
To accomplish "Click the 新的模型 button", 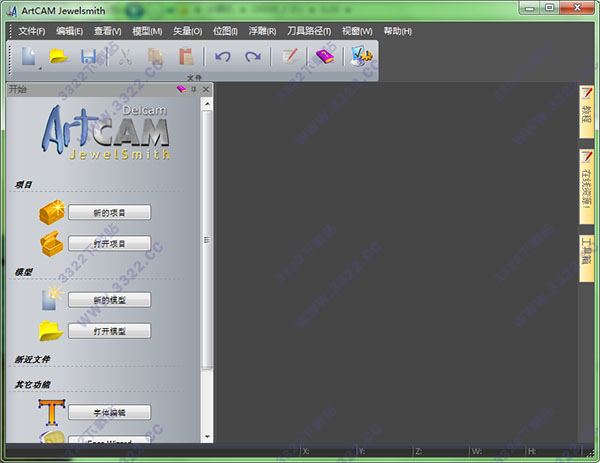I will tap(109, 300).
